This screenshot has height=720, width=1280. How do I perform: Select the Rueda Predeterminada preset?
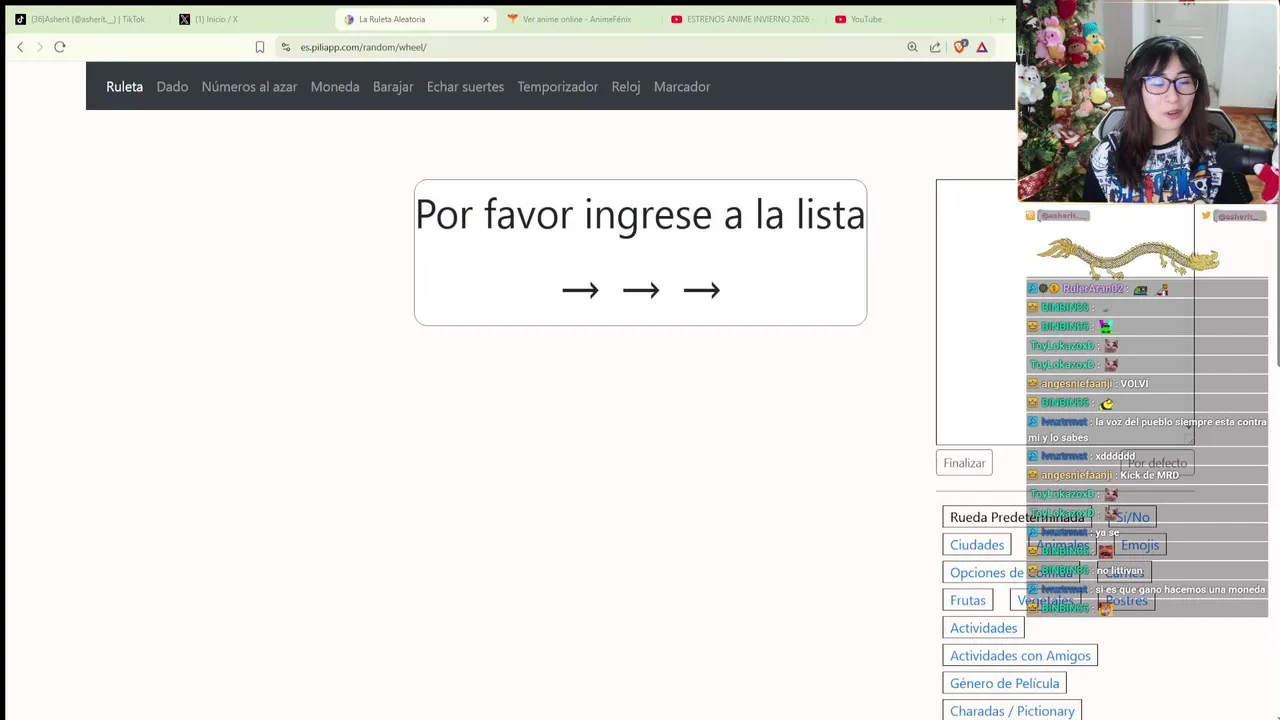(x=1017, y=517)
